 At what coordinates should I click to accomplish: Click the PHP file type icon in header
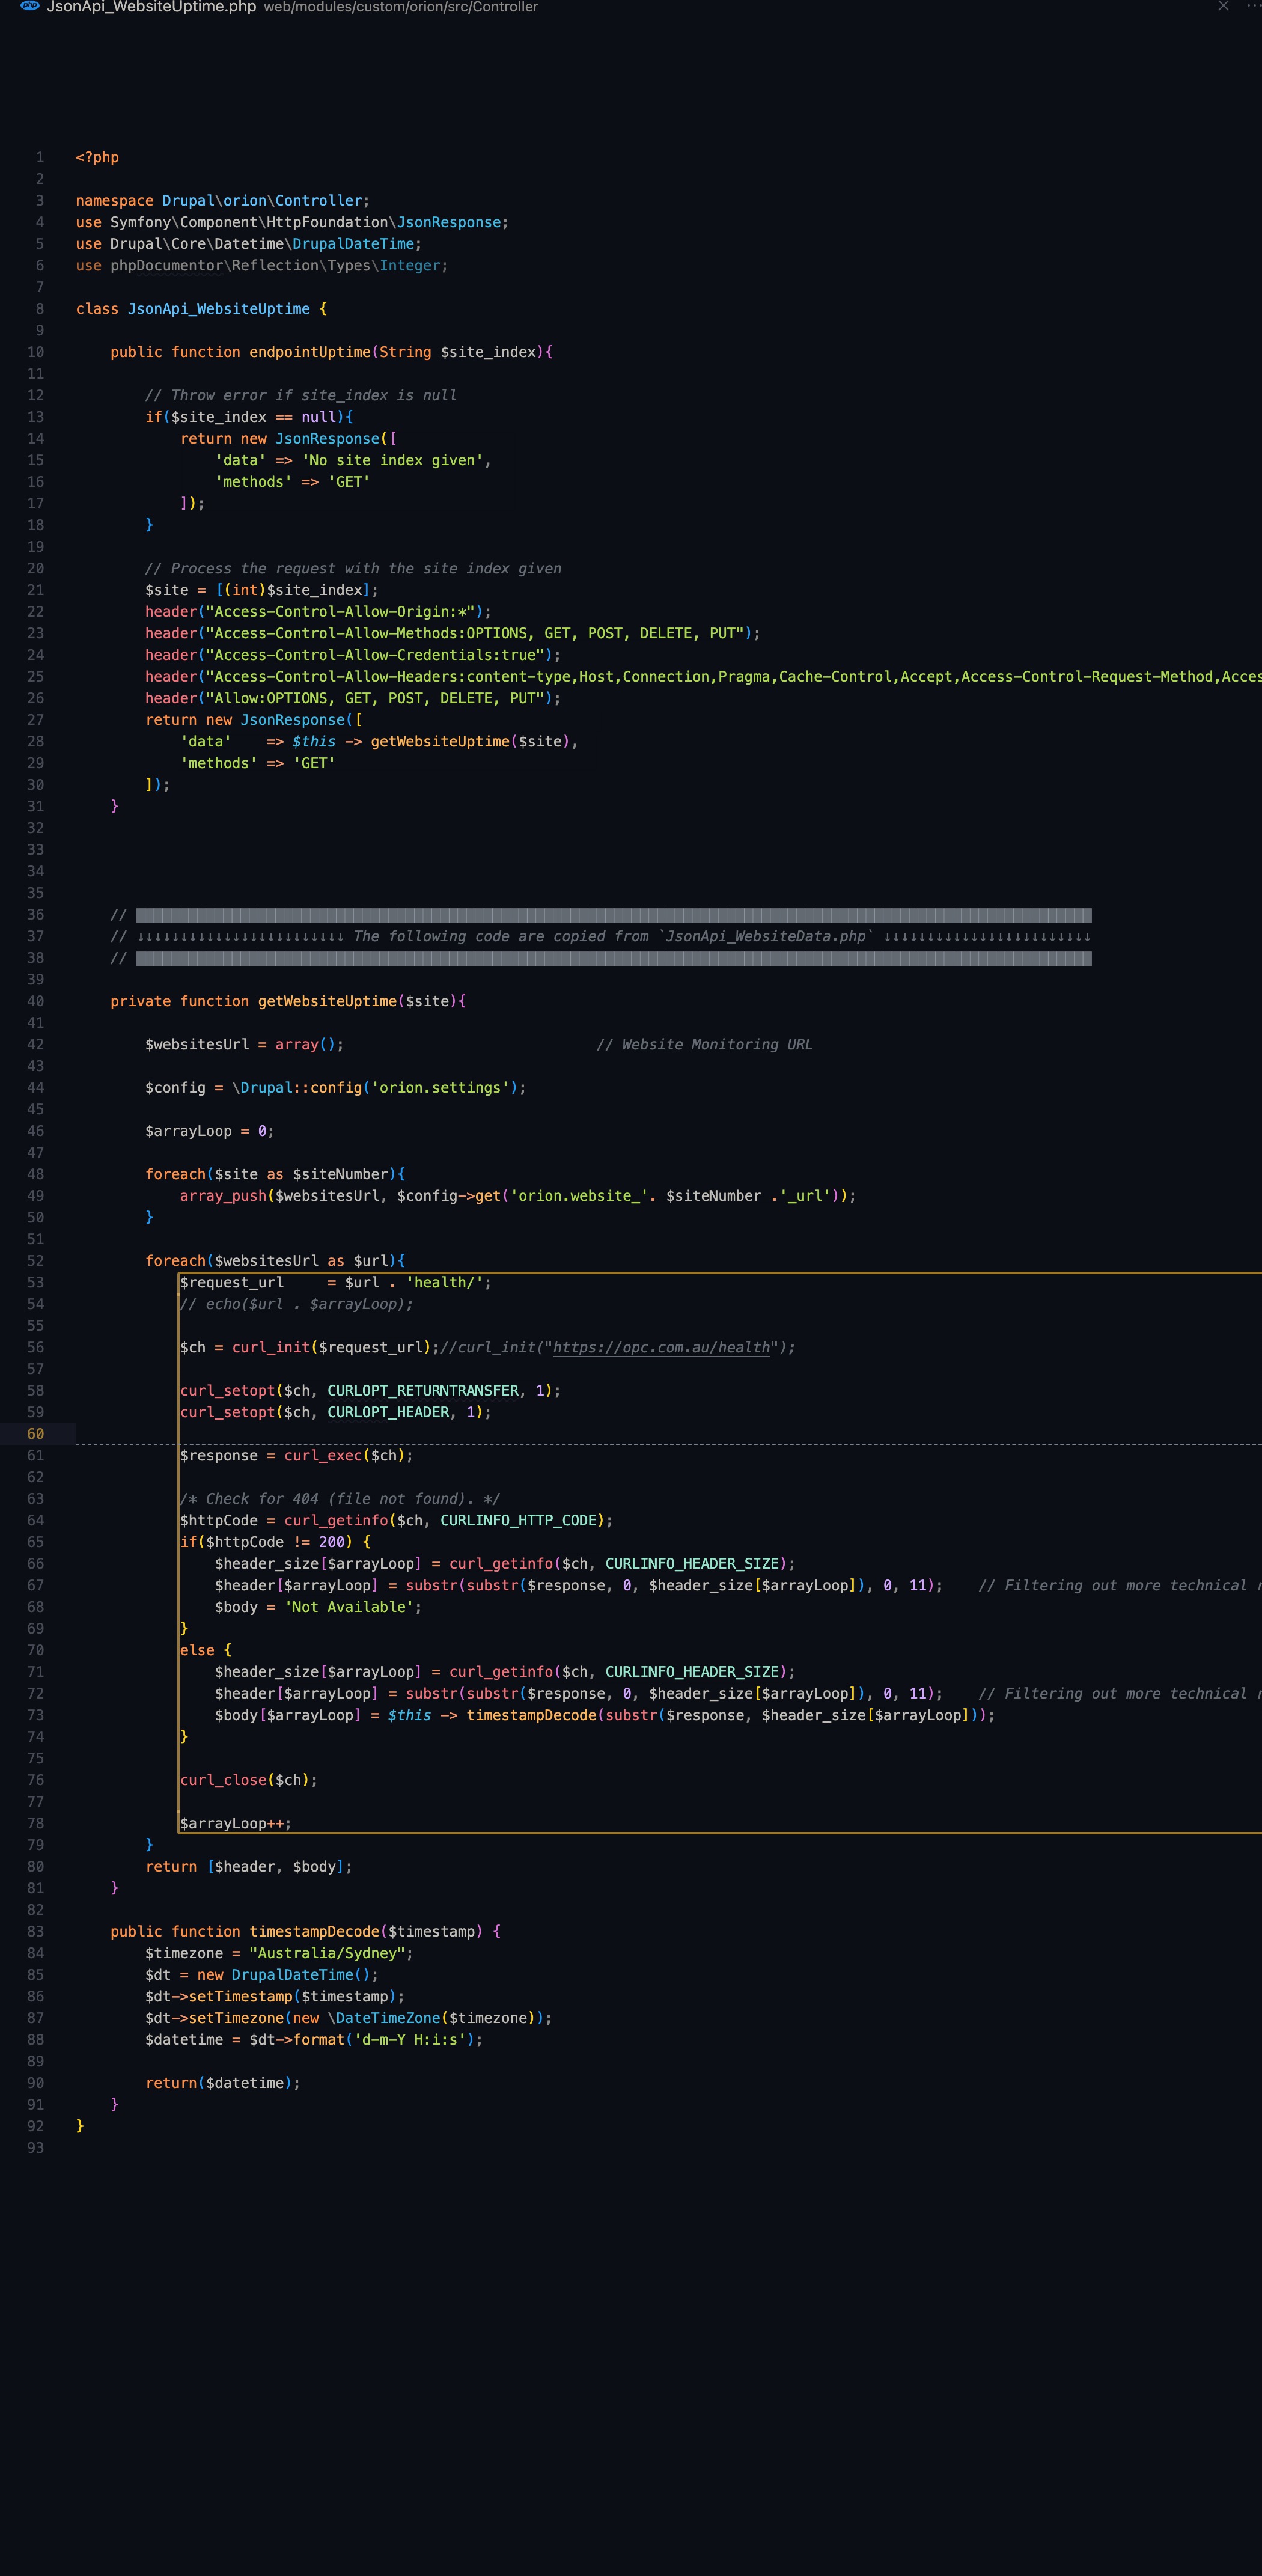(x=30, y=6)
